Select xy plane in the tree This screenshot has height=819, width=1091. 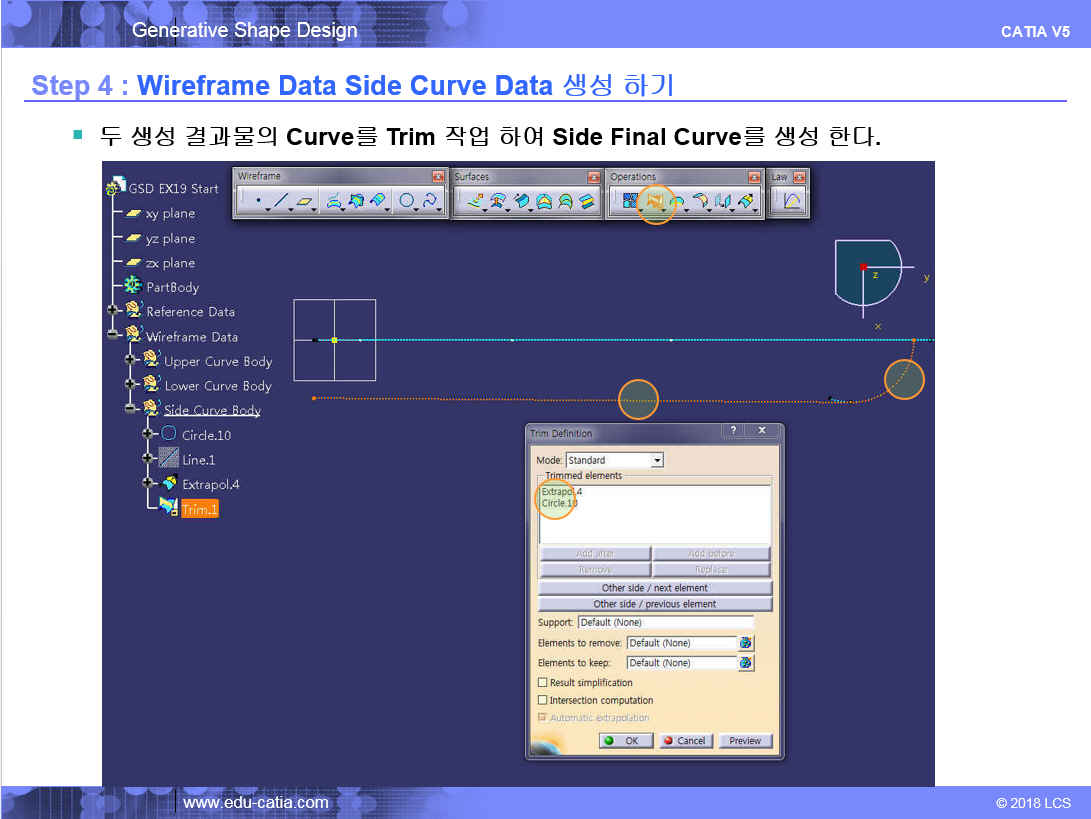coord(170,214)
